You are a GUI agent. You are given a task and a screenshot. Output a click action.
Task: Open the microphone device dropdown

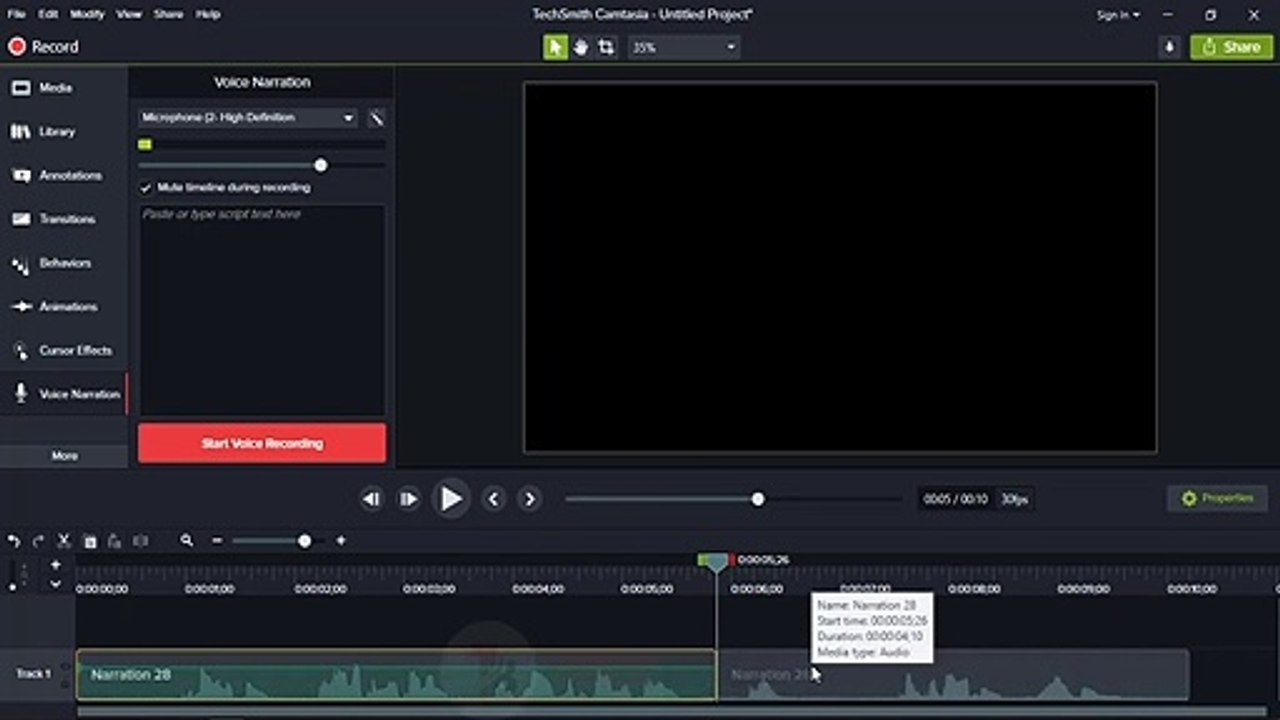(x=248, y=118)
